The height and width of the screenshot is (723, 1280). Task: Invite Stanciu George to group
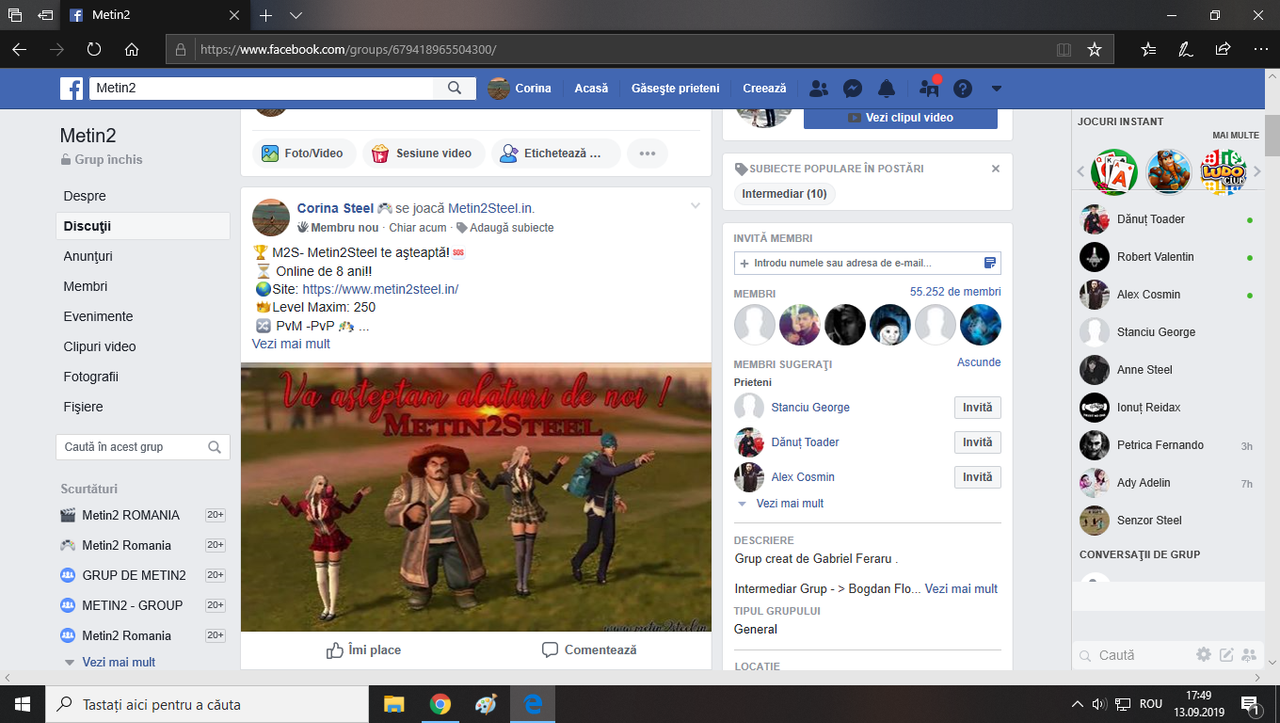pyautogui.click(x=978, y=408)
